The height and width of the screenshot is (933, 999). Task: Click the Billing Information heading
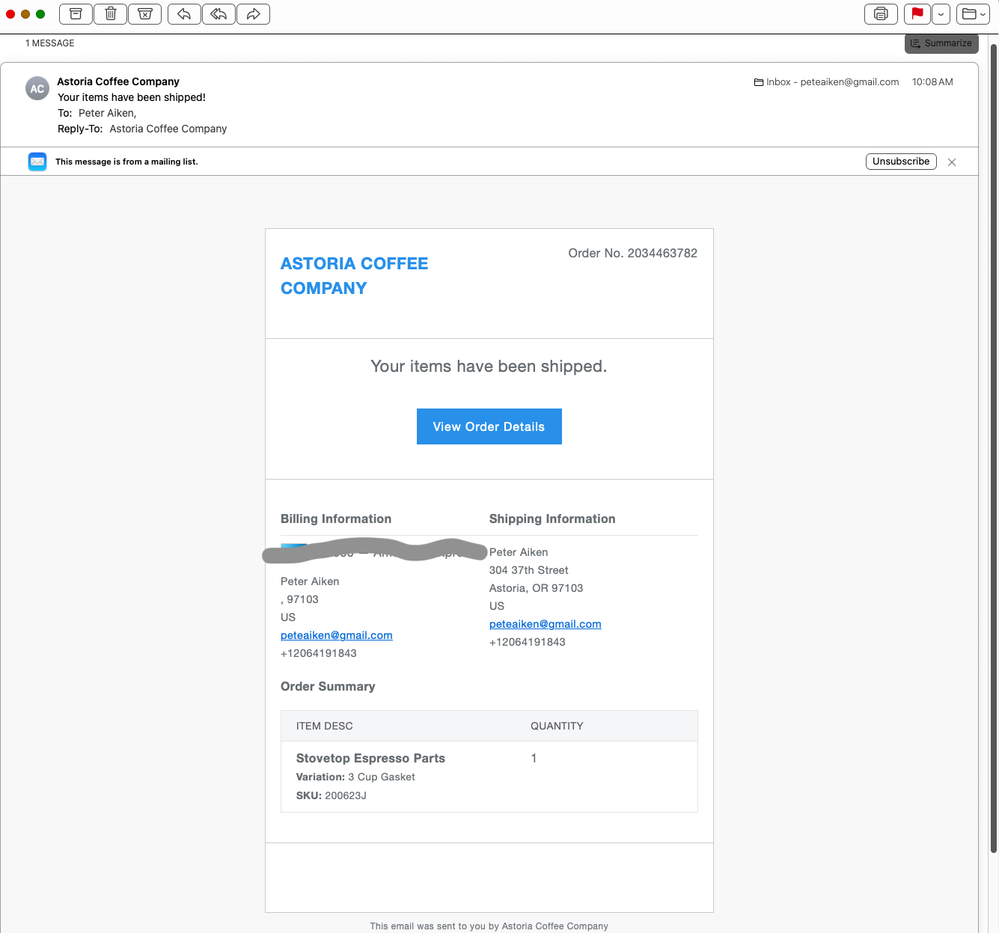[336, 519]
